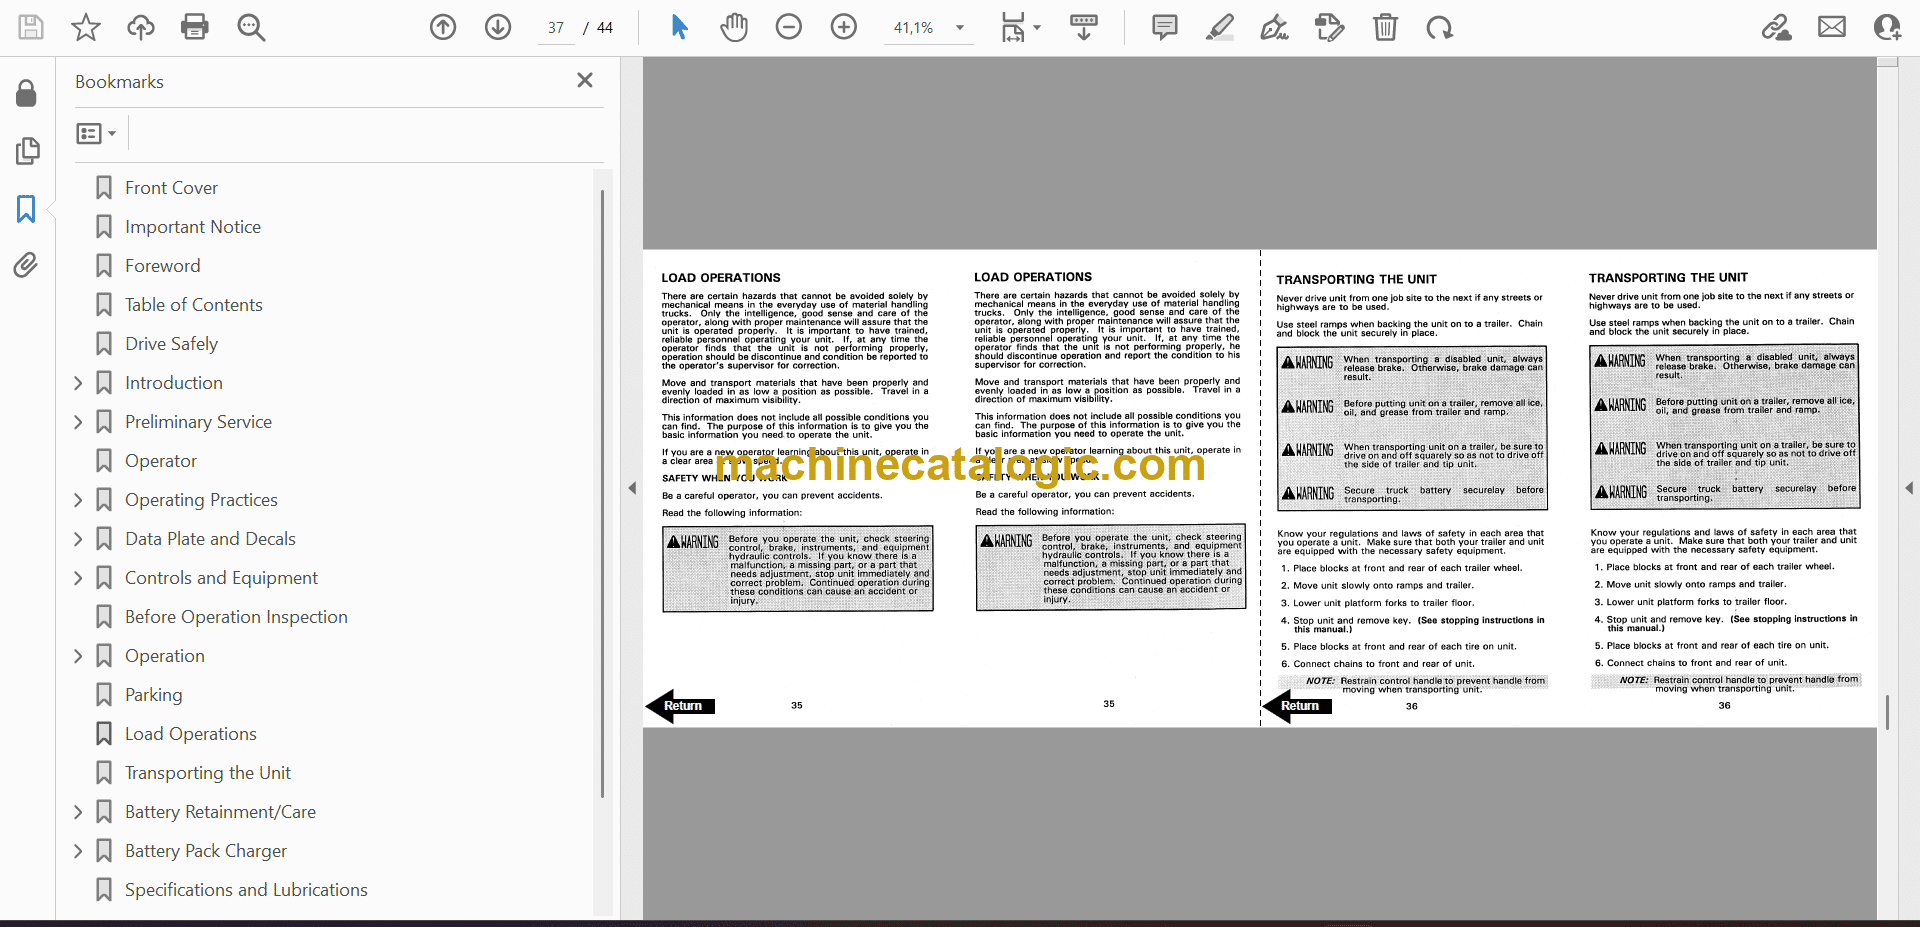Click the upload to cloud icon
Image resolution: width=1920 pixels, height=927 pixels.
140,27
